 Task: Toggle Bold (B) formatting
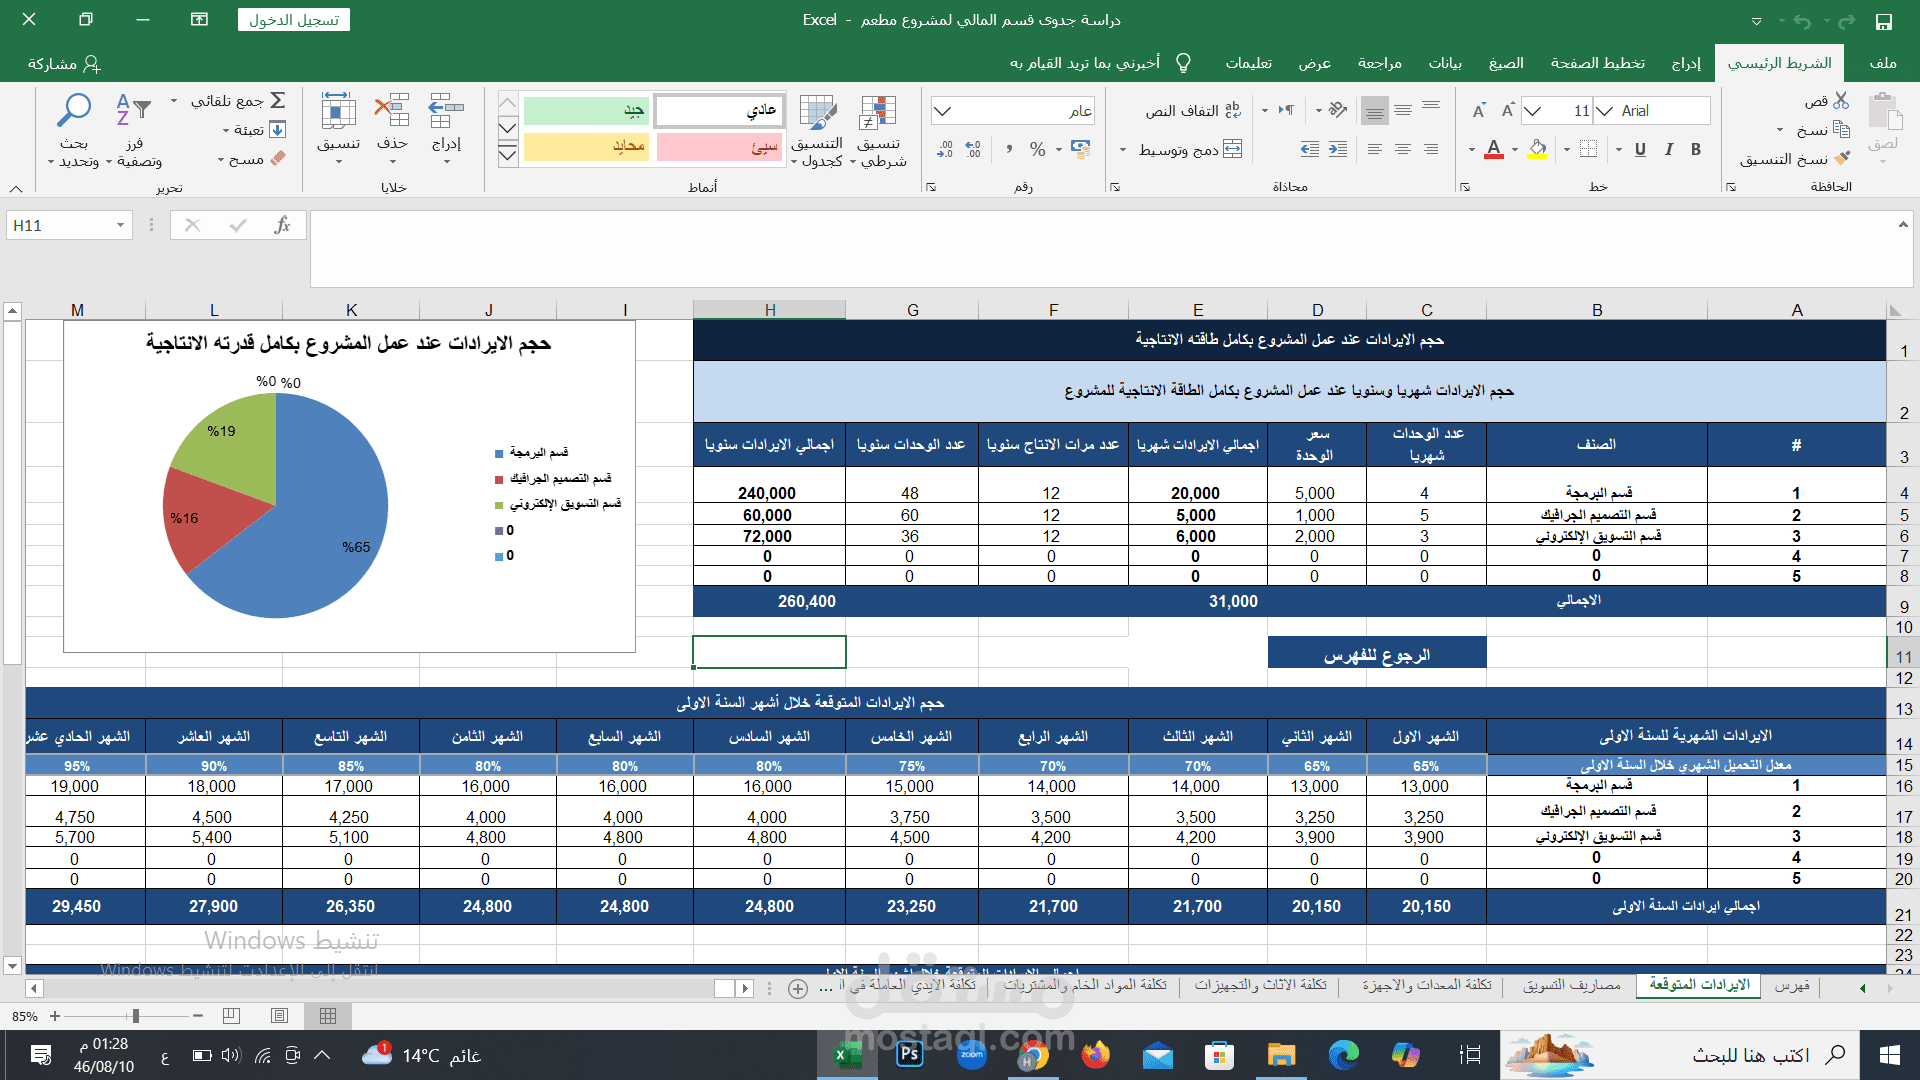pos(1696,149)
